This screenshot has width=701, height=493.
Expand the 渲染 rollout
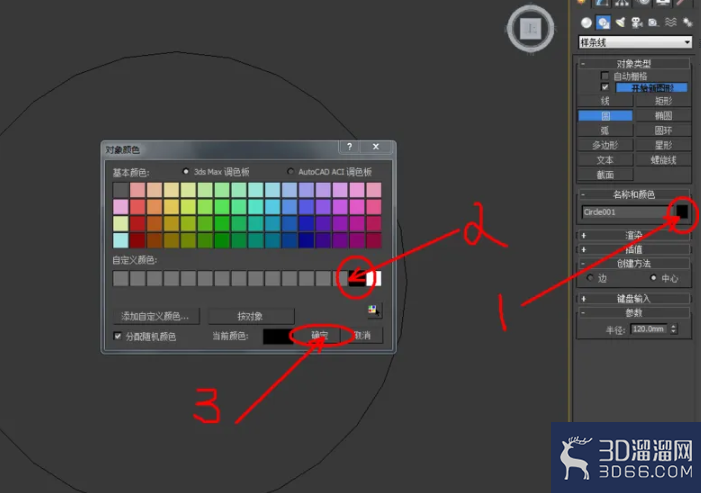point(633,235)
